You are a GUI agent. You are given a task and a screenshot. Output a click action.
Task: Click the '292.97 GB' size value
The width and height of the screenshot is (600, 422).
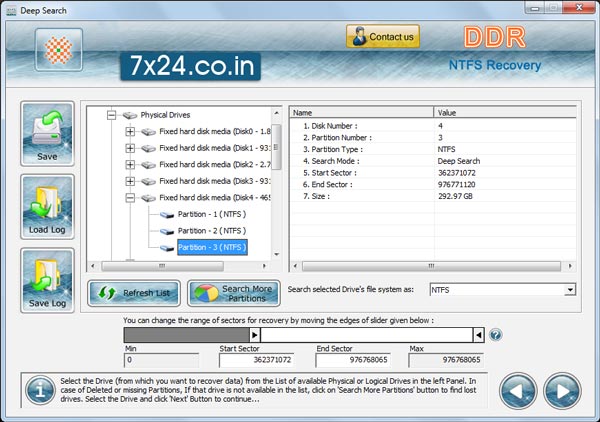coord(455,196)
